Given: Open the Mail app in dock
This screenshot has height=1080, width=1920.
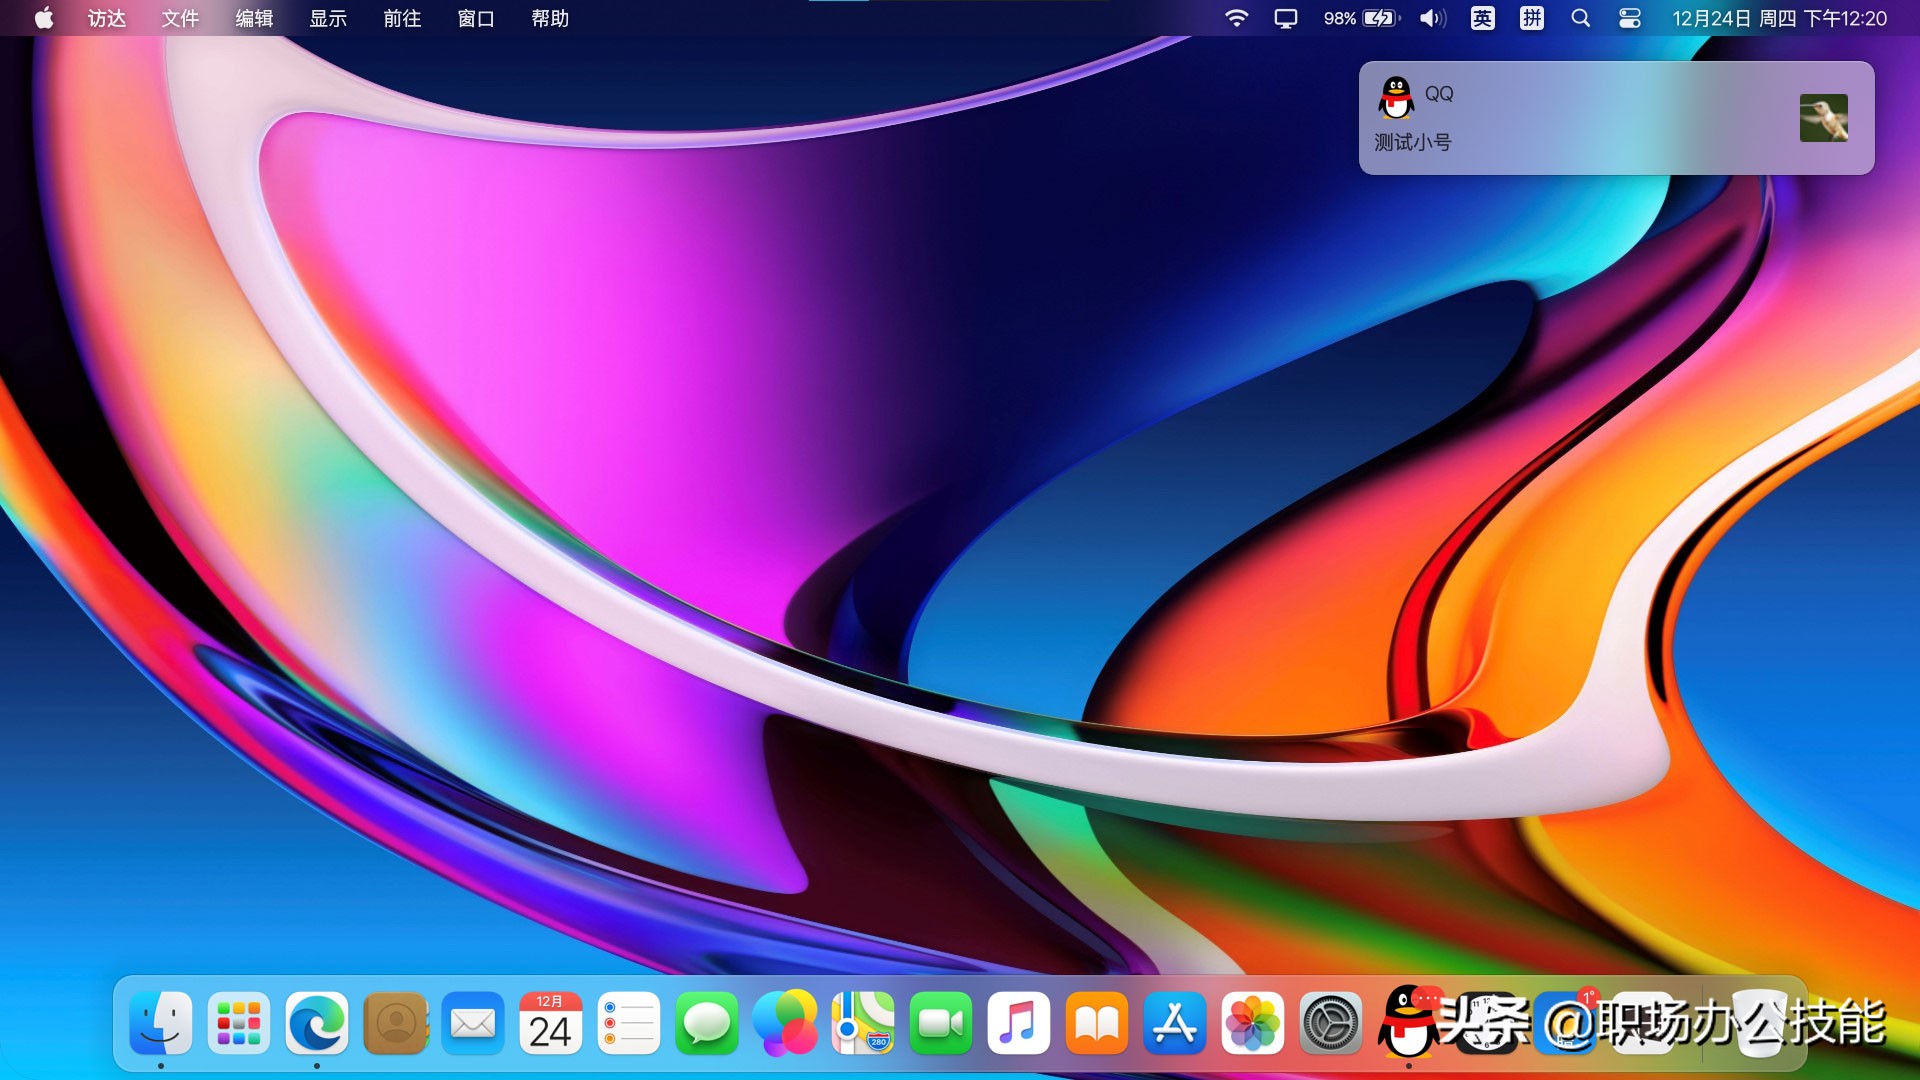Looking at the screenshot, I should 473,1023.
